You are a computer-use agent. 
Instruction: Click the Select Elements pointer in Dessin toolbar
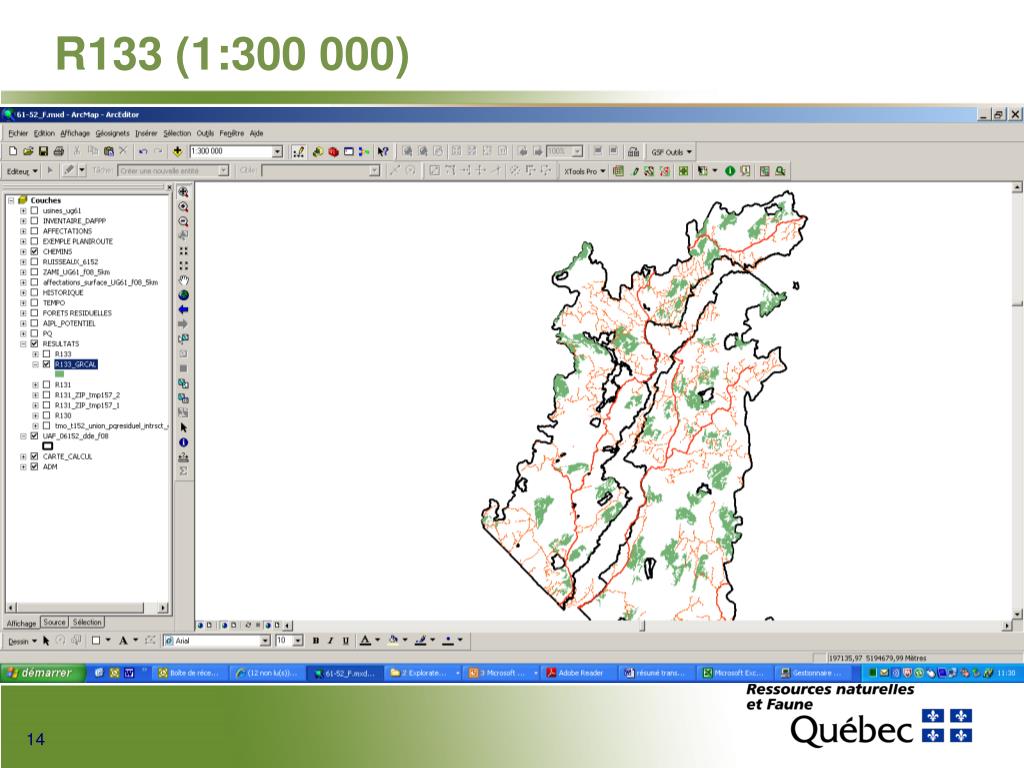[x=46, y=641]
